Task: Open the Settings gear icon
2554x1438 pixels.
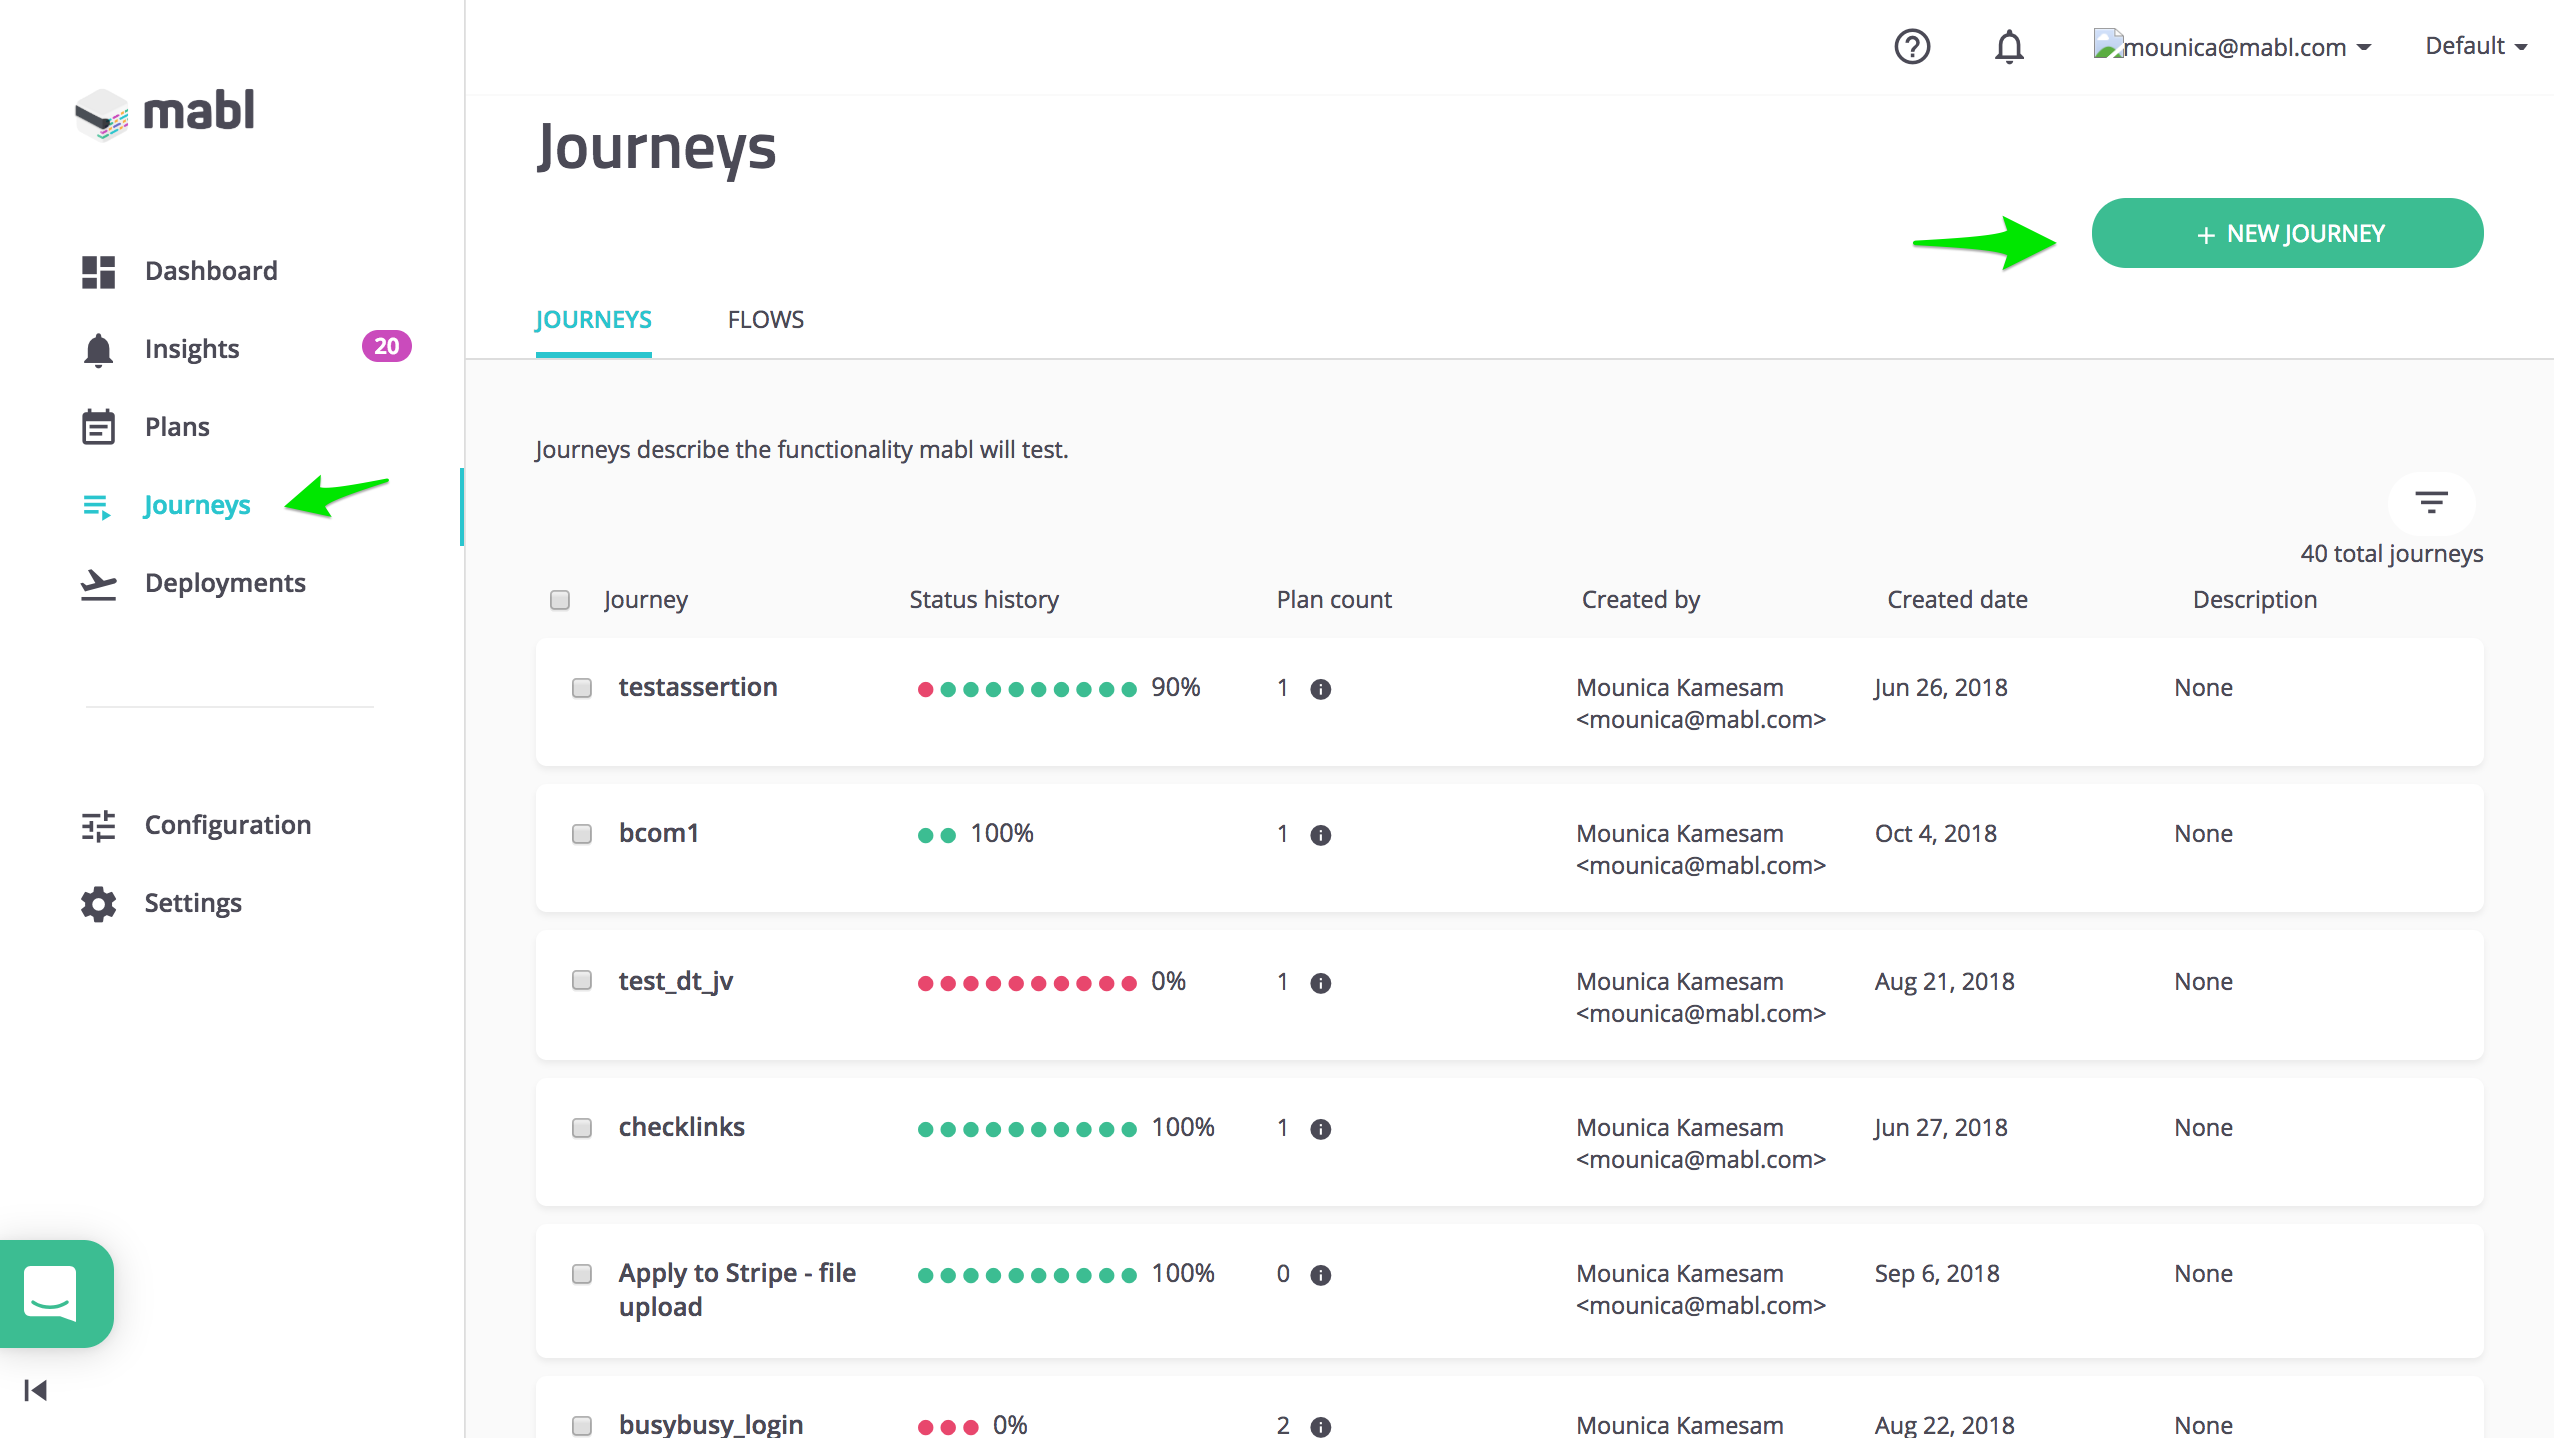Action: [x=98, y=903]
